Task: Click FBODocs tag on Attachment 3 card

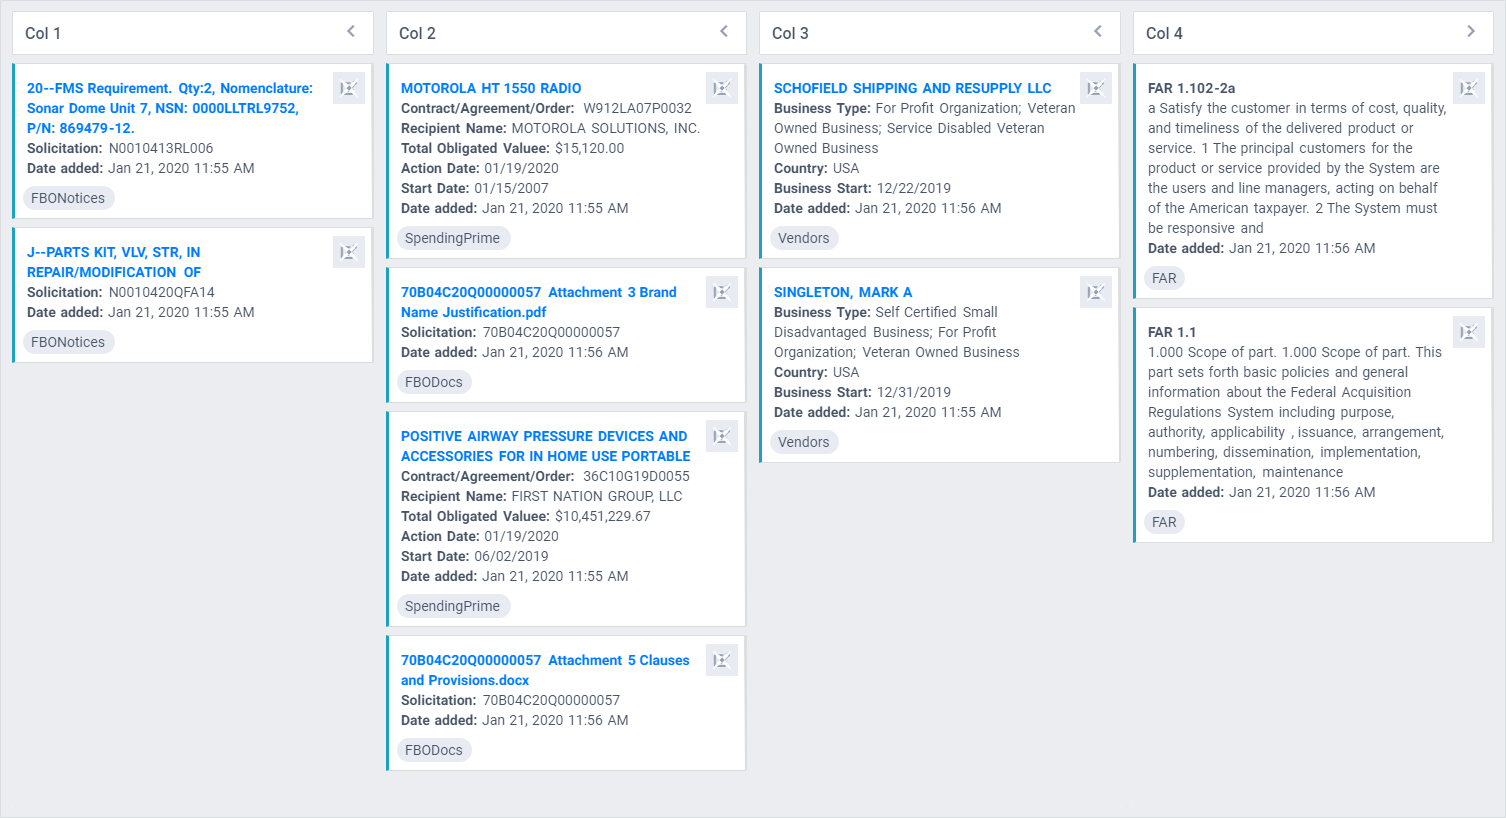Action: point(434,382)
